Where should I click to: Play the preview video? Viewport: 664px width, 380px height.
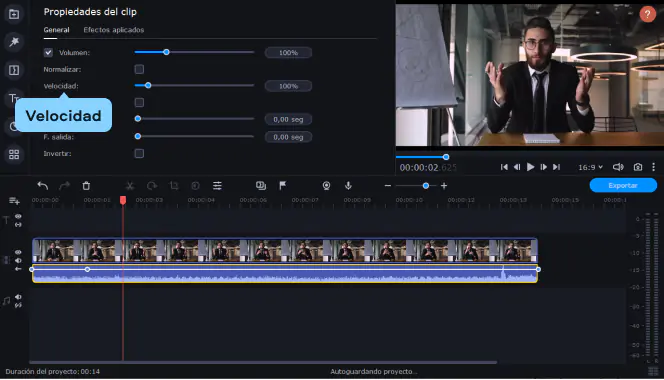530,167
